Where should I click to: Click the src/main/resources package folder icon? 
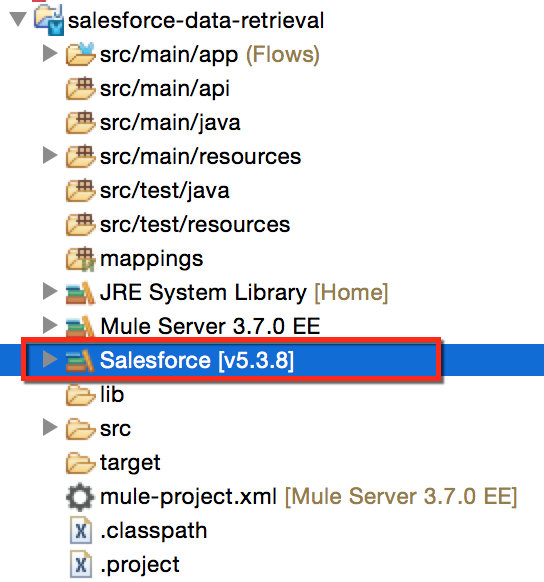click(81, 156)
